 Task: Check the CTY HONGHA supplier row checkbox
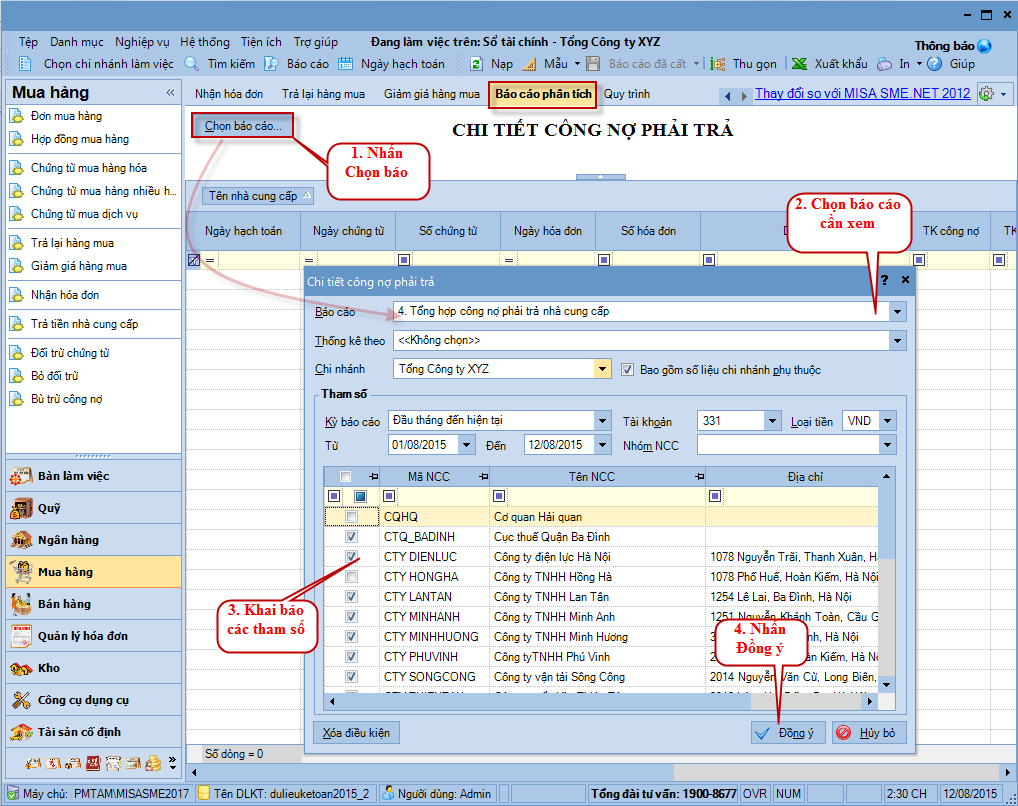[351, 577]
